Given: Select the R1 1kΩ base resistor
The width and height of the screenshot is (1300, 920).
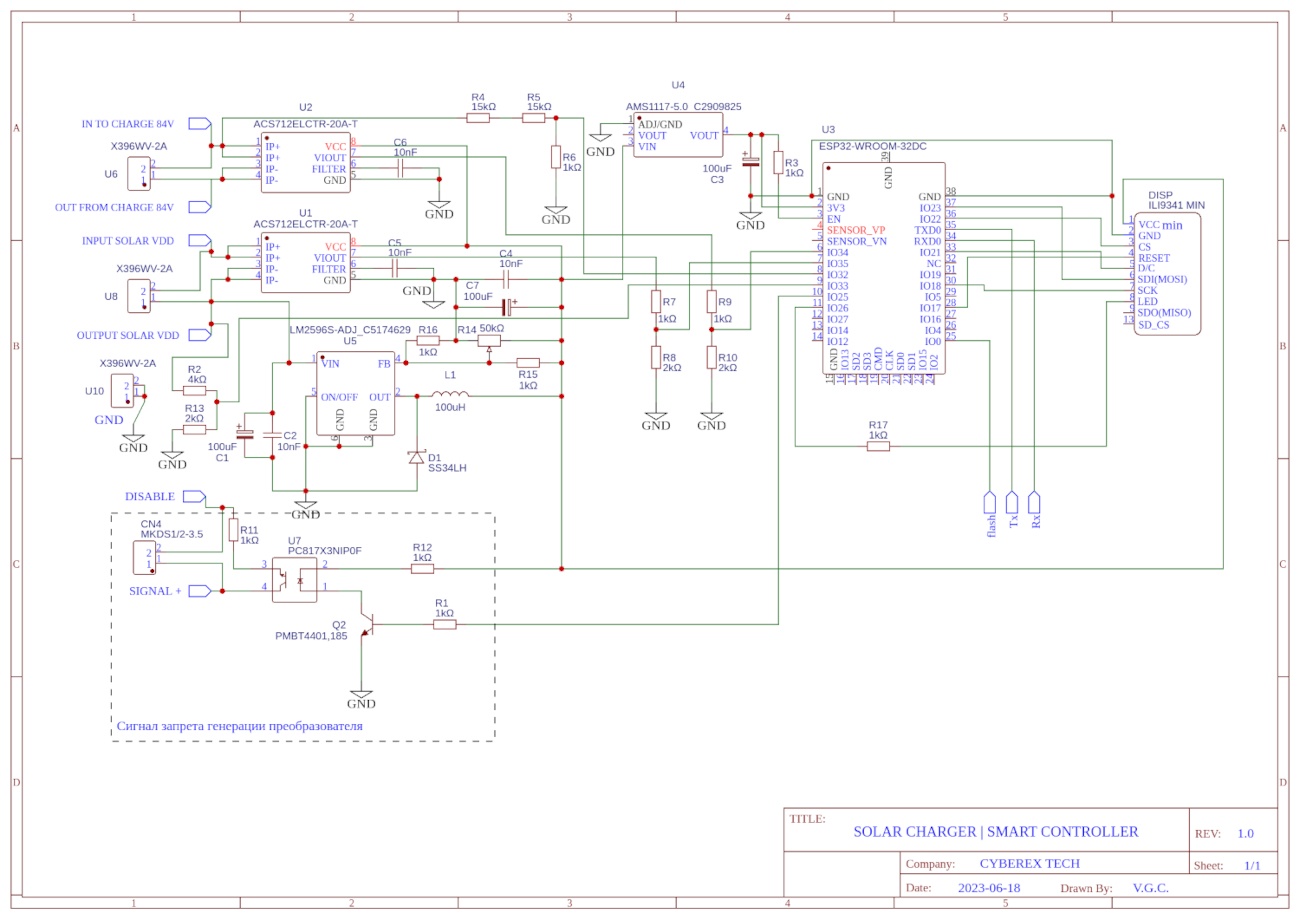Looking at the screenshot, I should pos(445,624).
